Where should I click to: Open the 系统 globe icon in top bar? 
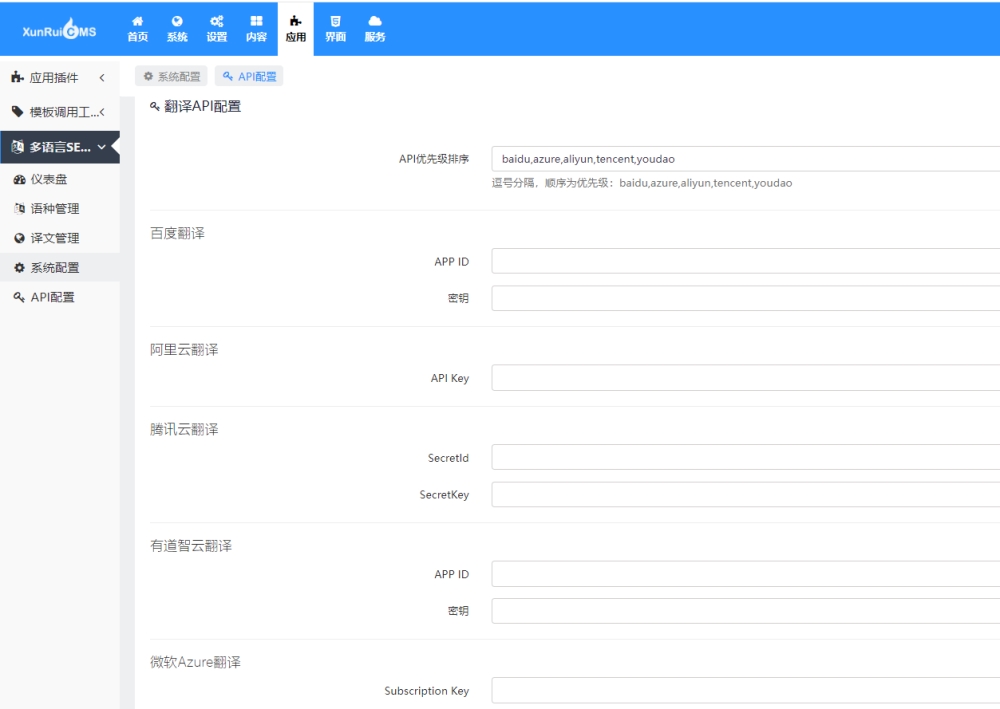(x=177, y=21)
